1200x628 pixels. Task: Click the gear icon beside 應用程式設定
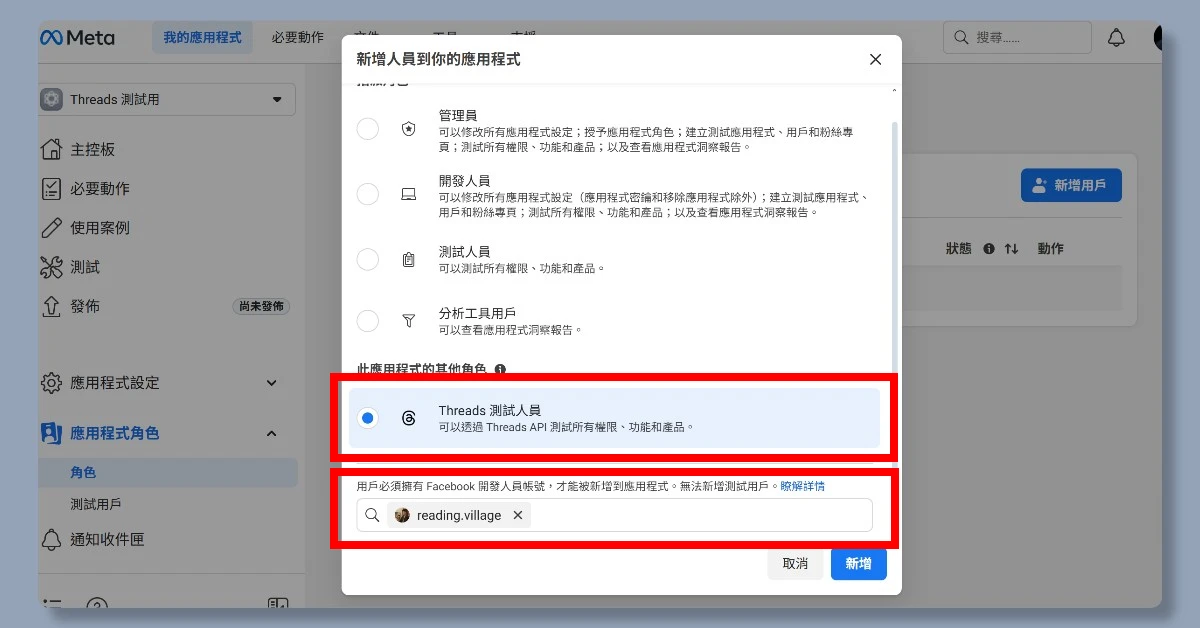pyautogui.click(x=51, y=383)
